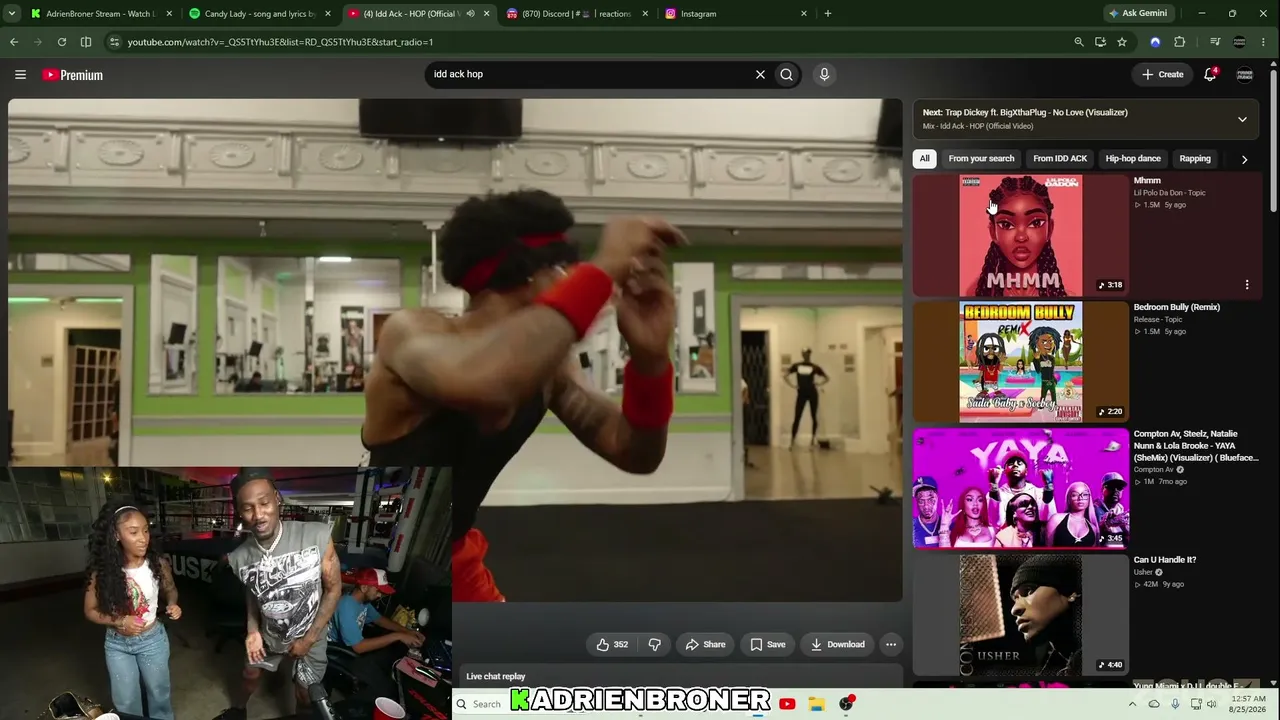Viewport: 1280px width, 720px height.
Task: Share this video
Action: point(705,645)
